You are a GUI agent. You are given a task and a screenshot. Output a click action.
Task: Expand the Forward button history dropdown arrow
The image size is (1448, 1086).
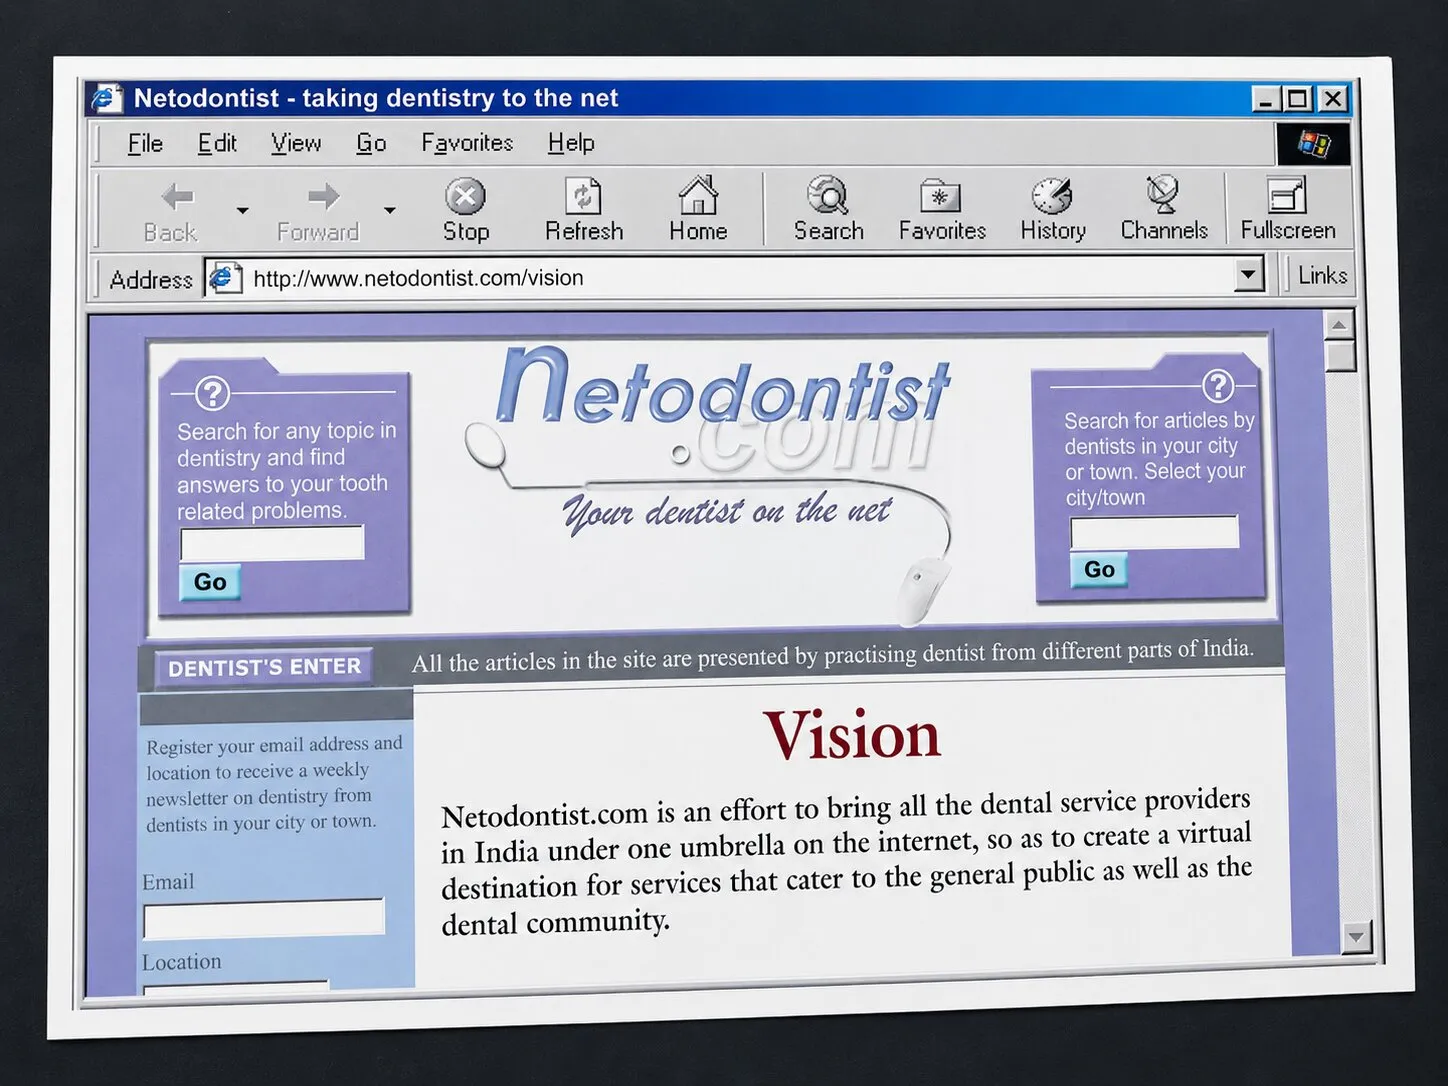coord(390,210)
